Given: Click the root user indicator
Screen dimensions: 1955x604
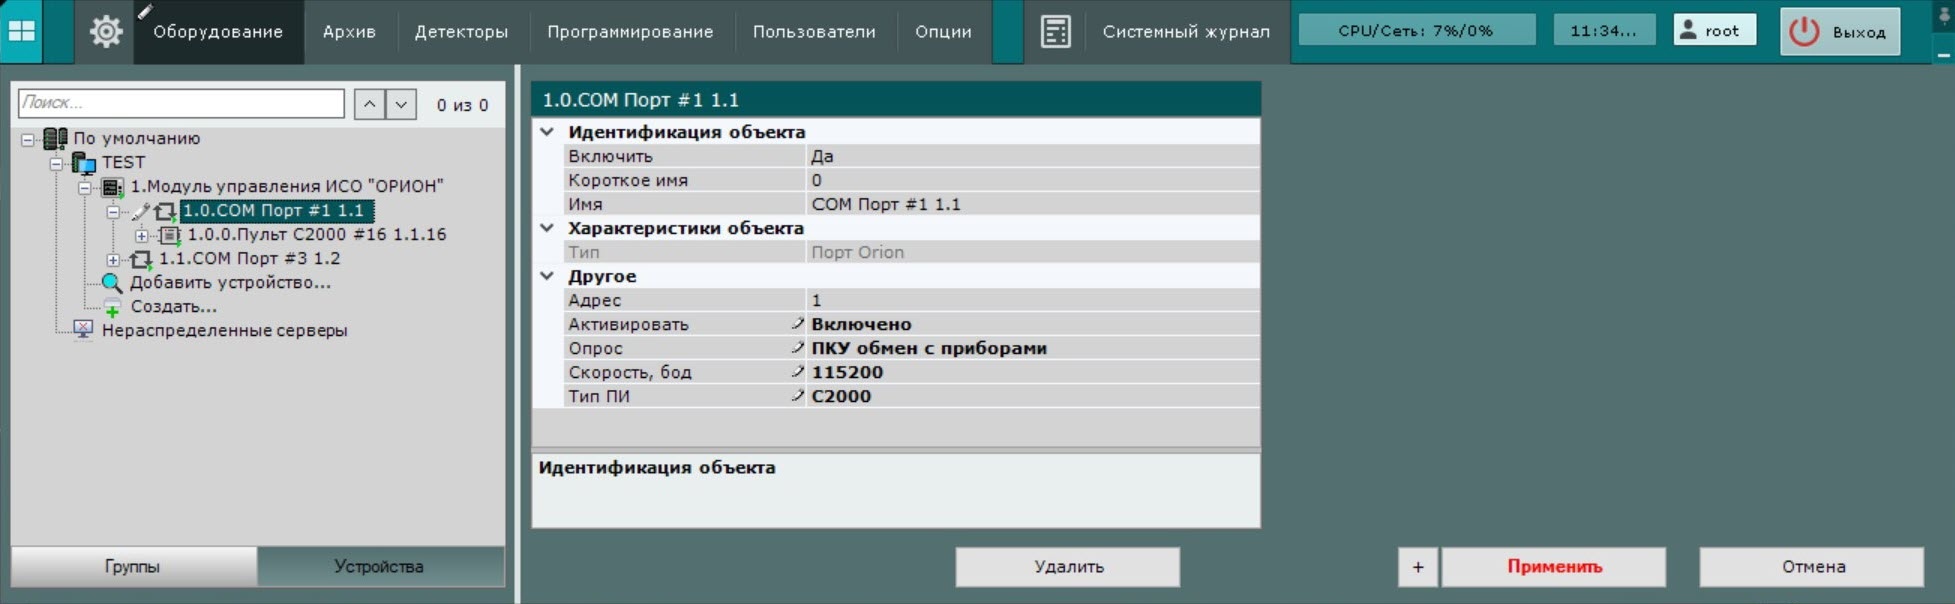Looking at the screenshot, I should pos(1714,31).
